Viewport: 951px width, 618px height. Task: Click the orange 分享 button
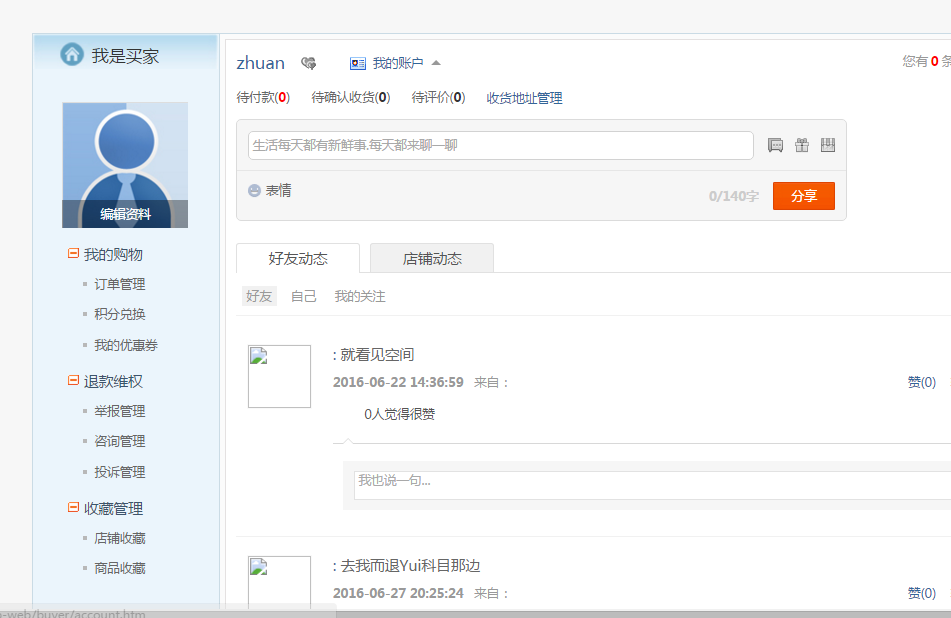(x=804, y=196)
